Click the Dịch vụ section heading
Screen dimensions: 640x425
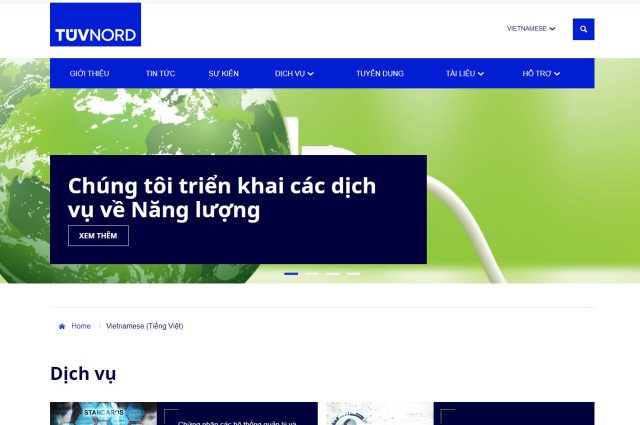coord(83,374)
